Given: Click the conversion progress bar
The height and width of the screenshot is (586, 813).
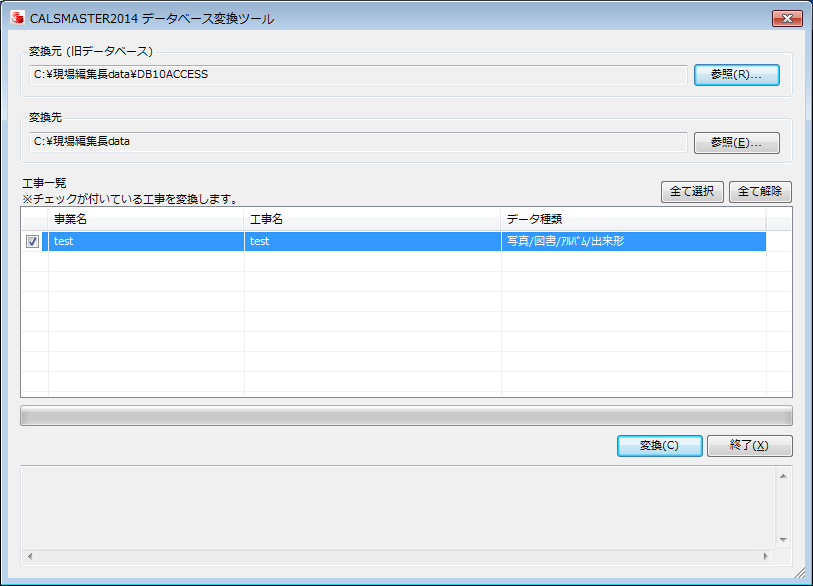Looking at the screenshot, I should coord(406,416).
